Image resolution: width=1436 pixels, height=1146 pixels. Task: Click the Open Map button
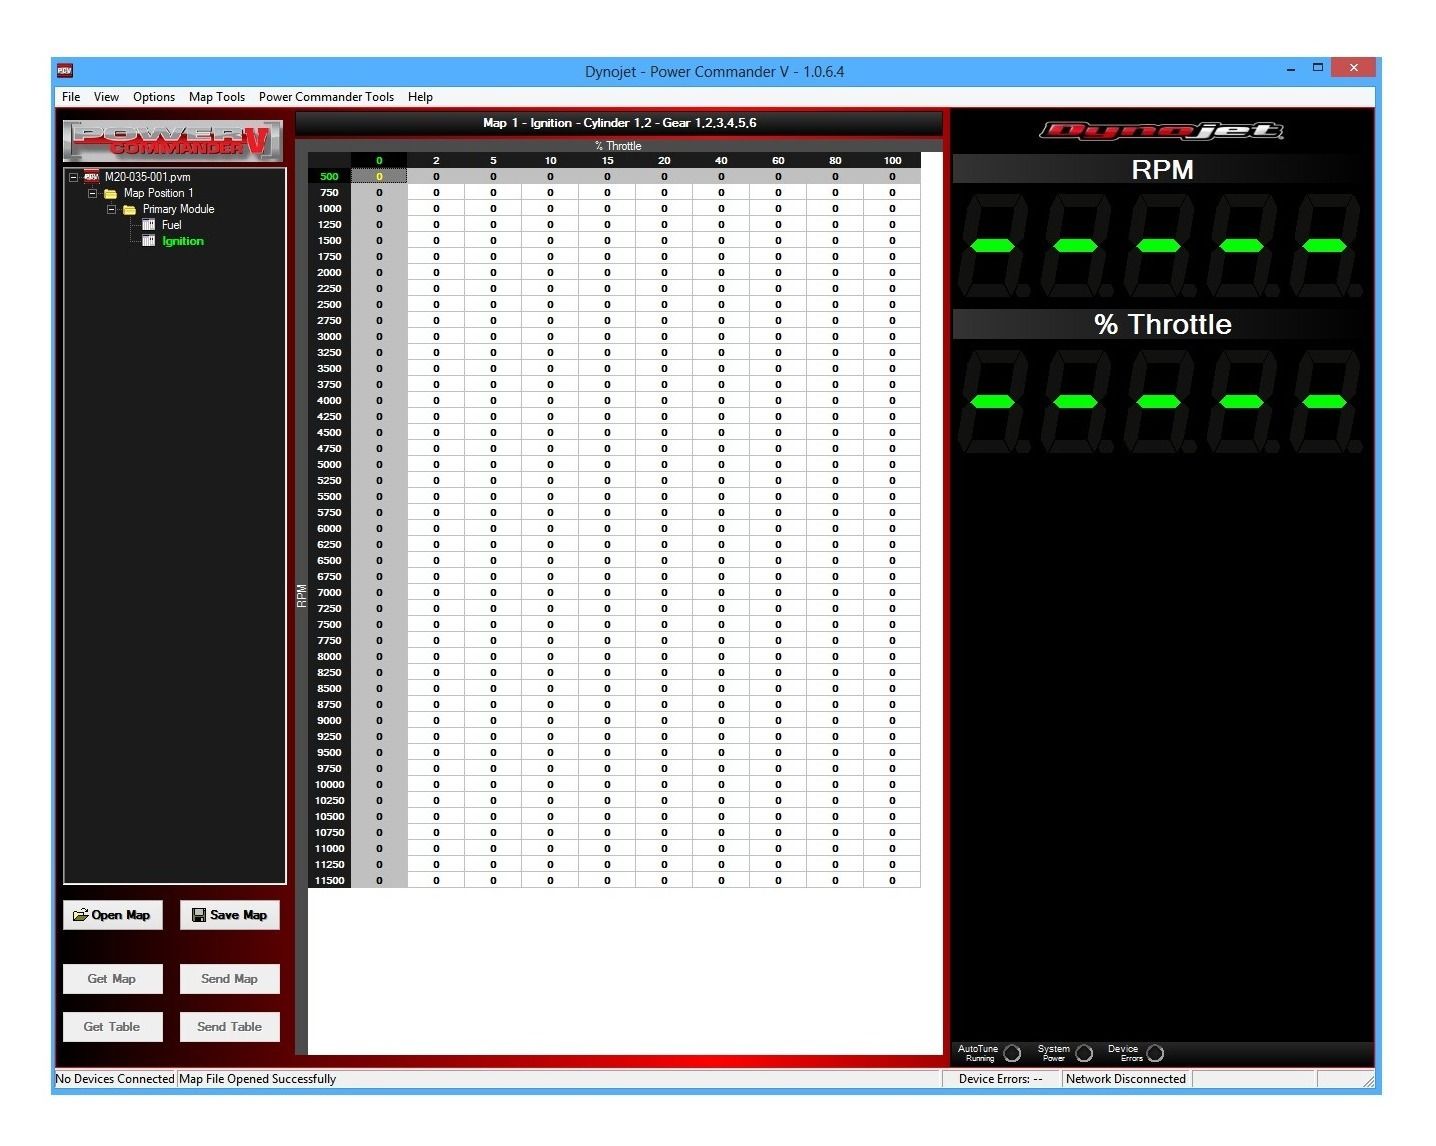(112, 914)
